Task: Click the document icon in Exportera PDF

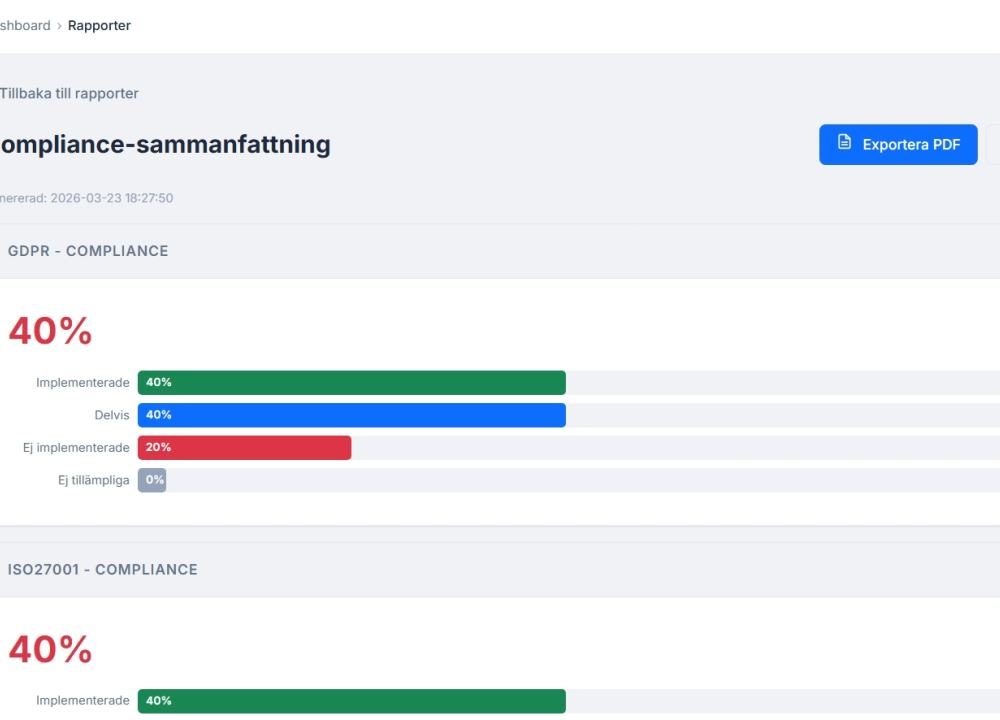Action: coord(844,142)
